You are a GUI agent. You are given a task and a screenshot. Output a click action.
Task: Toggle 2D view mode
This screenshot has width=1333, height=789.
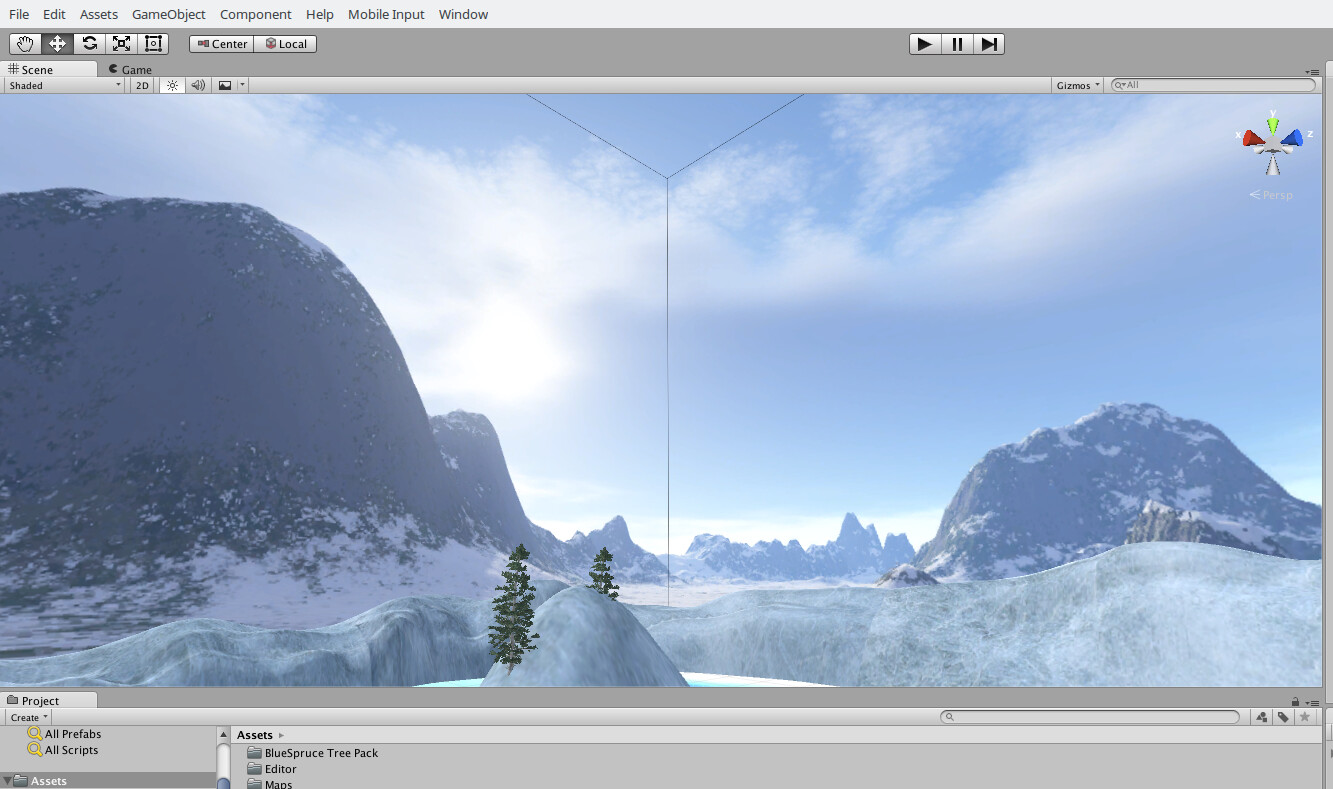coord(141,85)
